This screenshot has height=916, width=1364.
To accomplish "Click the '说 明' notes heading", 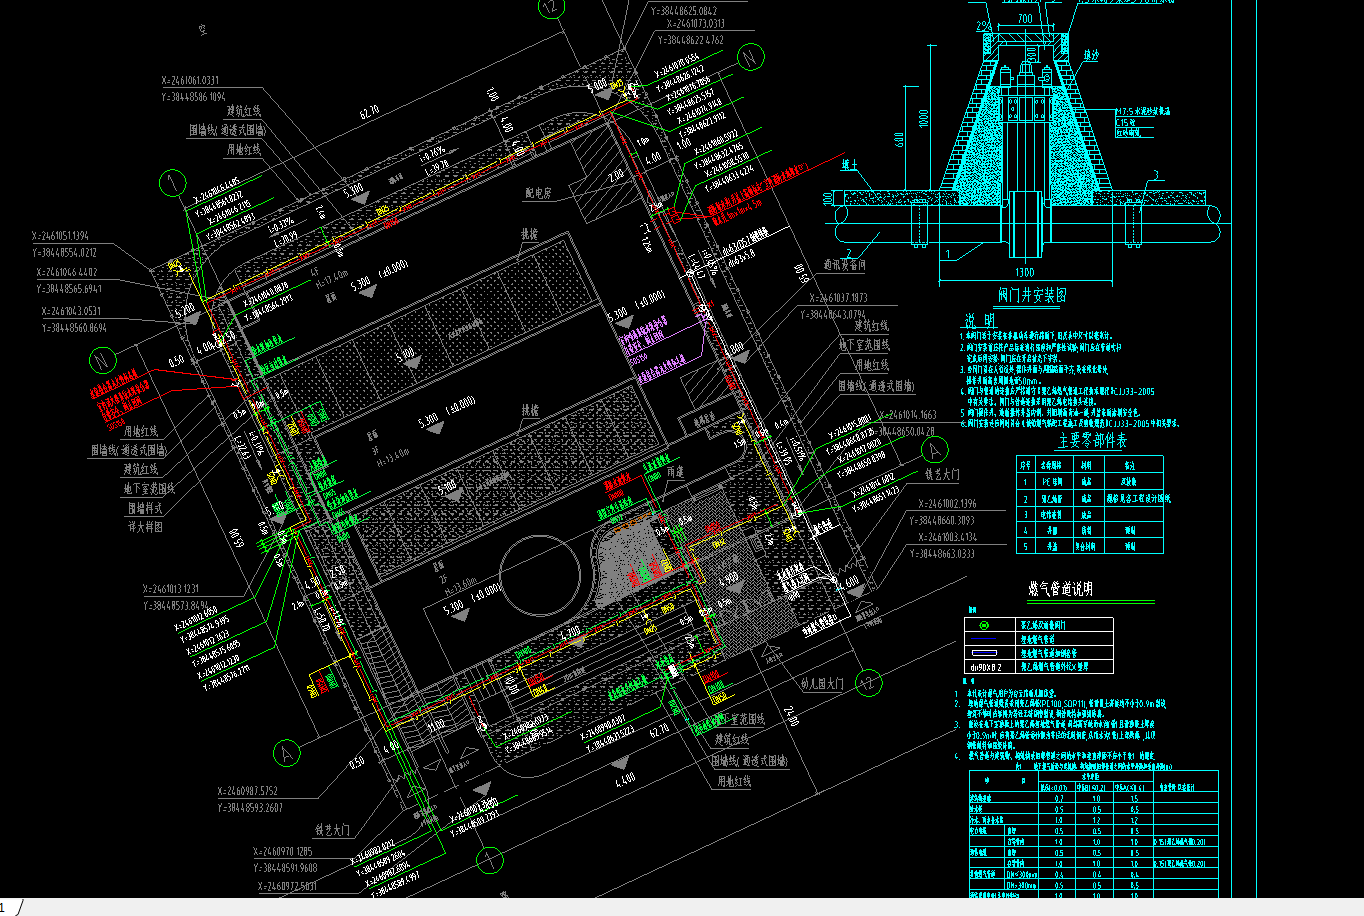I will pyautogui.click(x=980, y=321).
